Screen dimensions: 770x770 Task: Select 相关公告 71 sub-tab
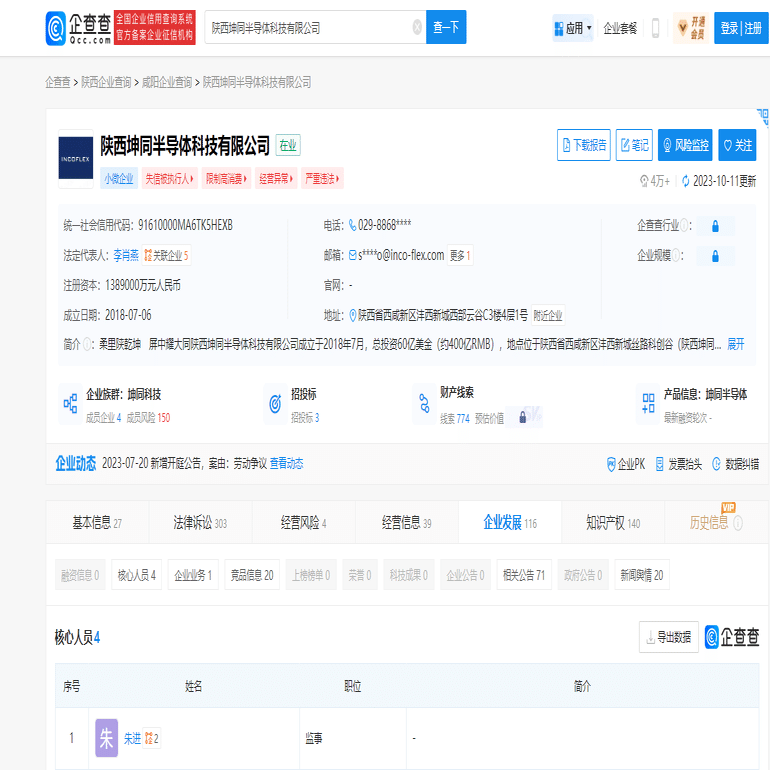pos(524,575)
